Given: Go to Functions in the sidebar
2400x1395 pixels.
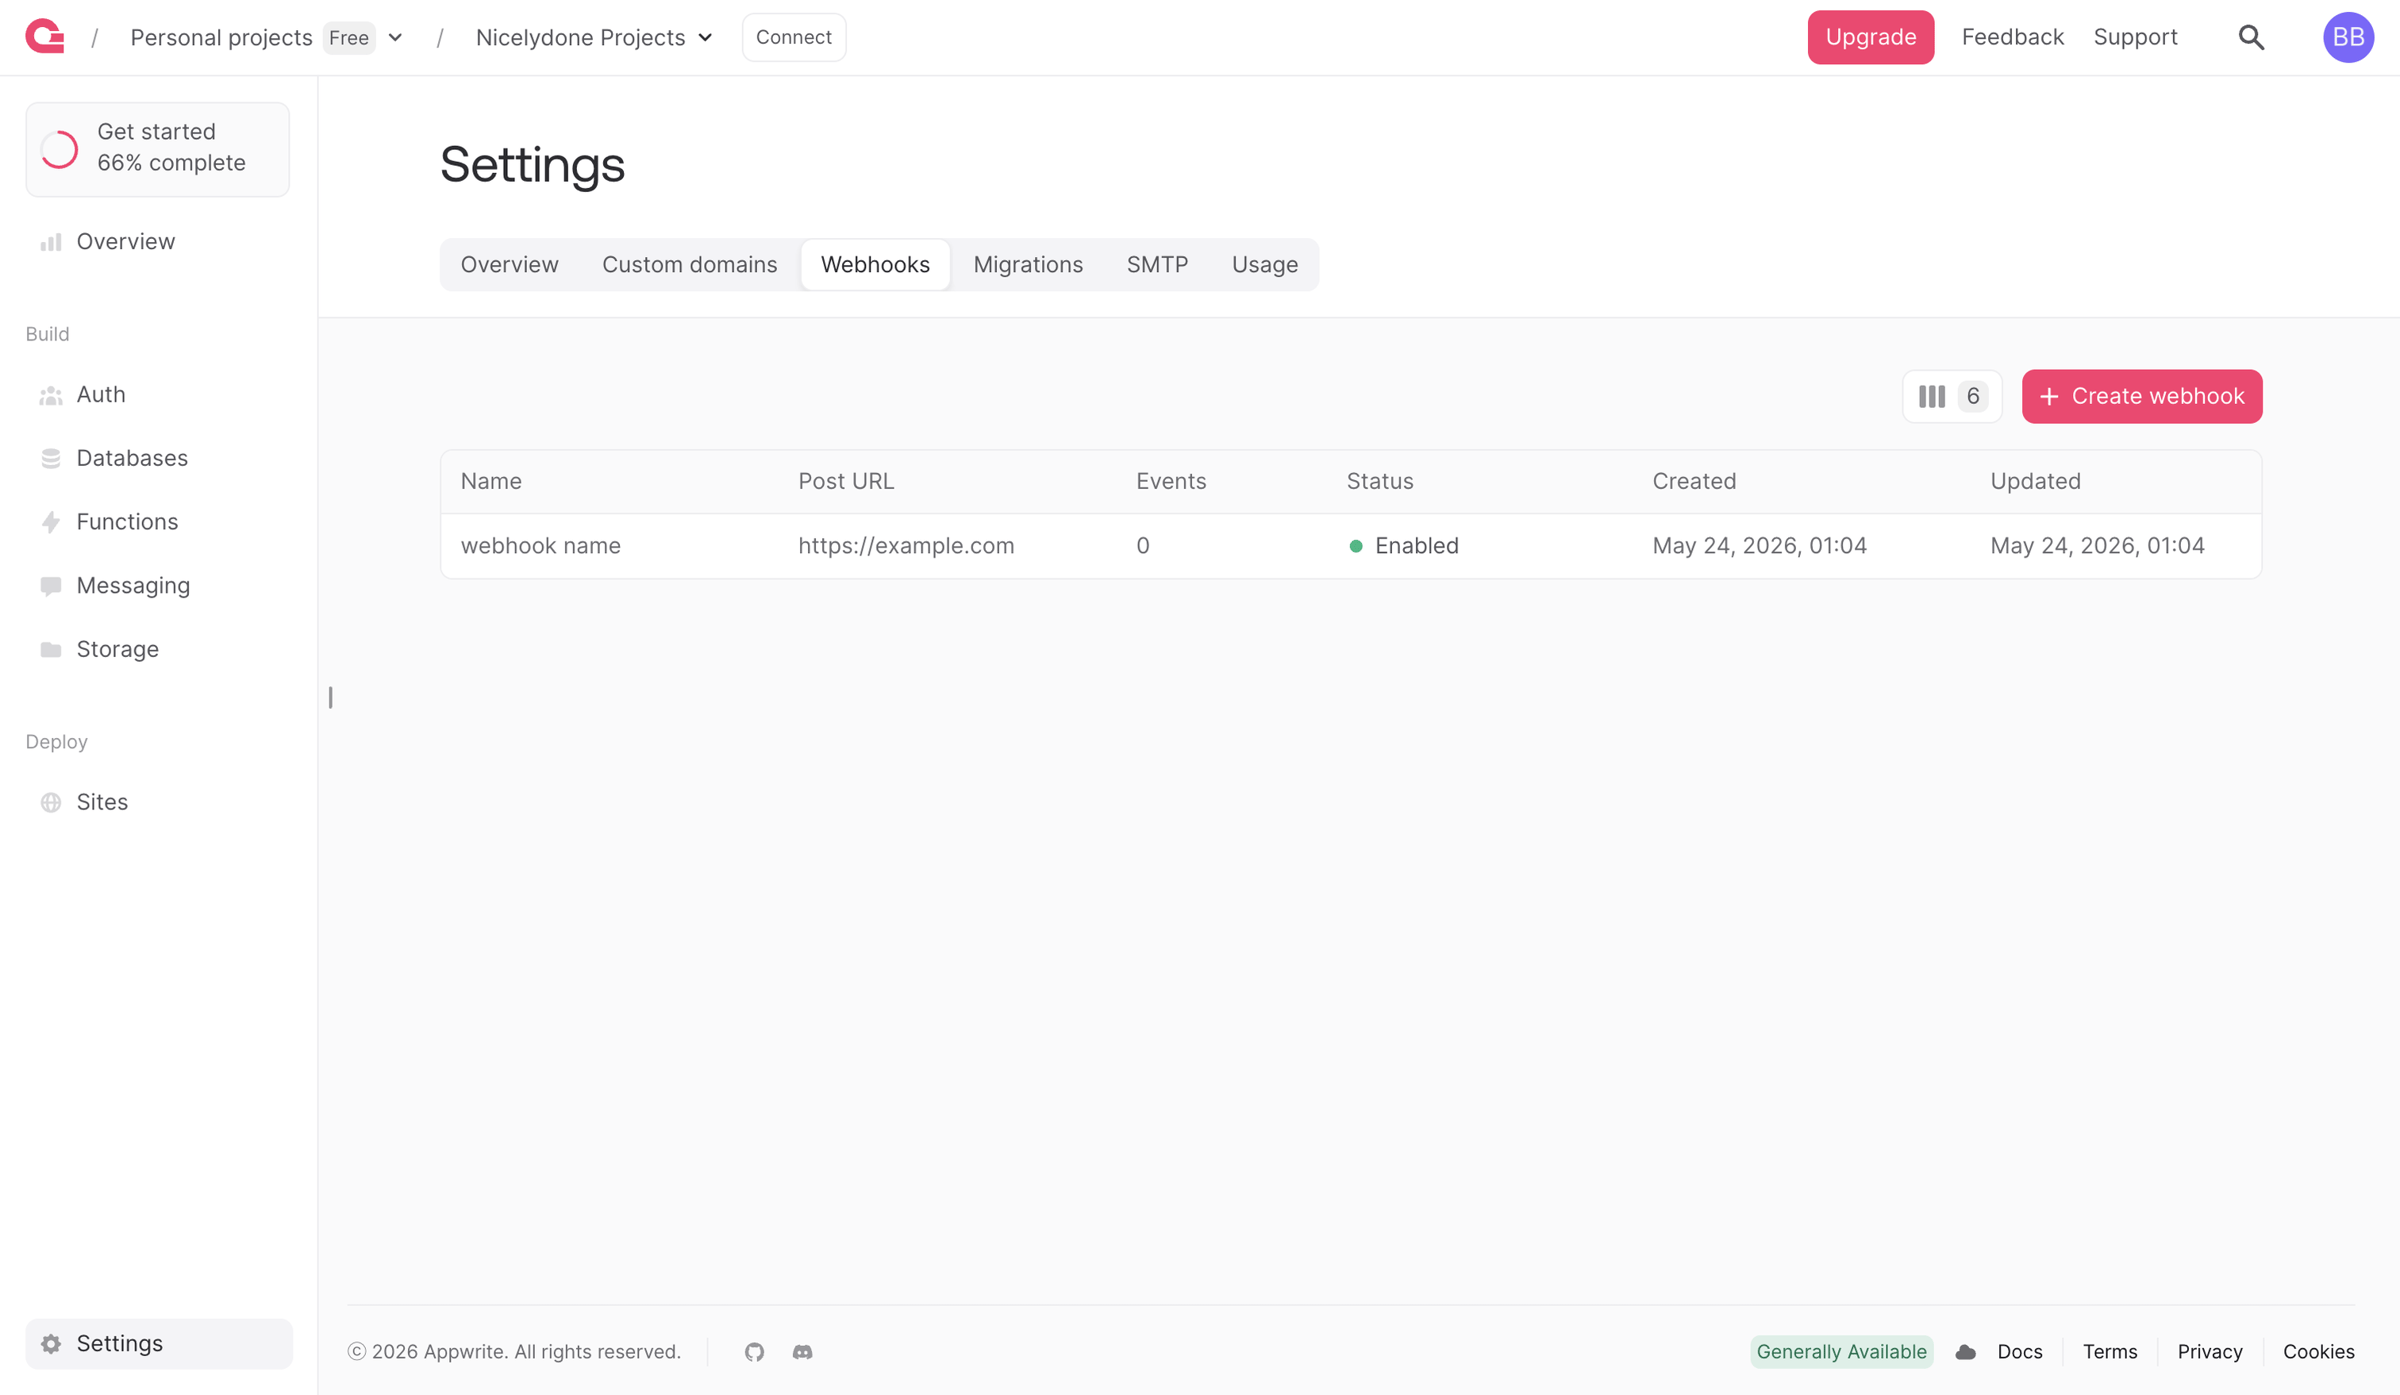Looking at the screenshot, I should click(158, 522).
